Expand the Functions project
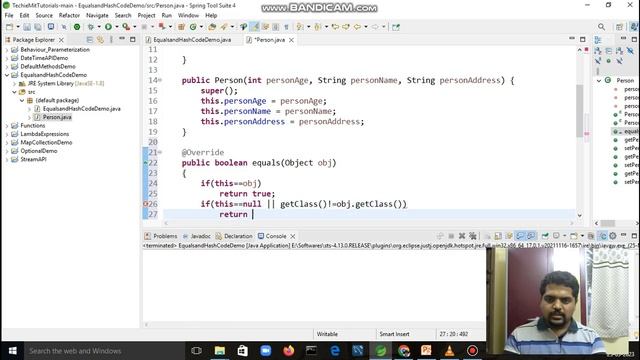Viewport: 640px width, 360px height. pos(7,126)
